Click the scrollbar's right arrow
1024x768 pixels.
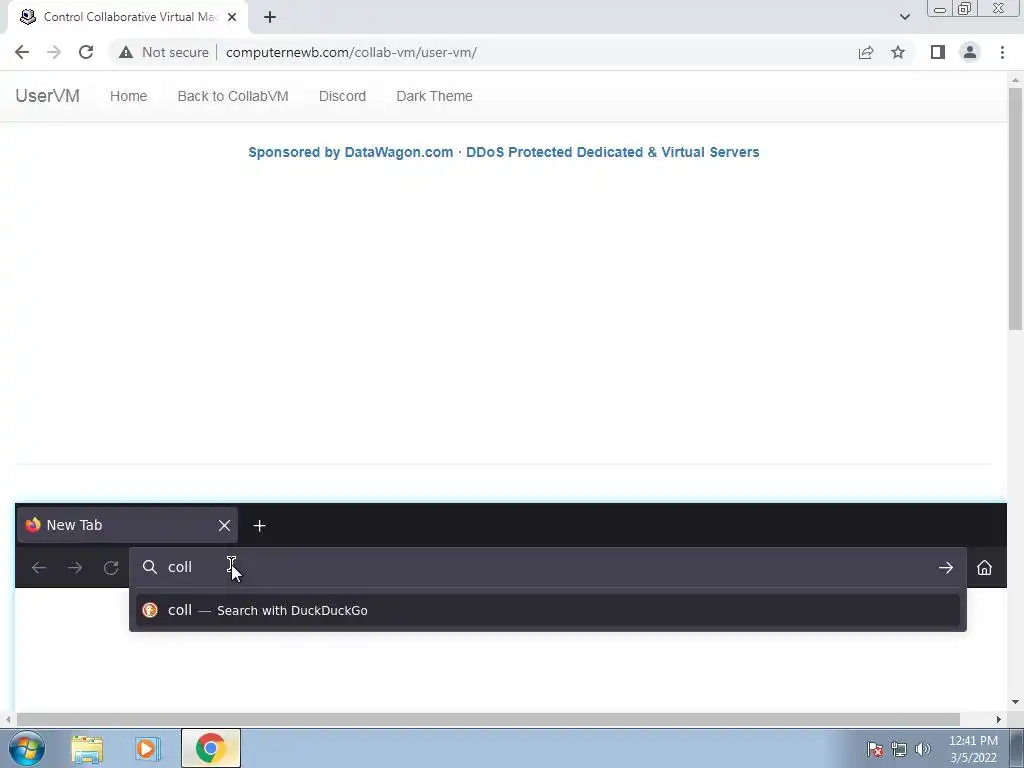click(998, 719)
